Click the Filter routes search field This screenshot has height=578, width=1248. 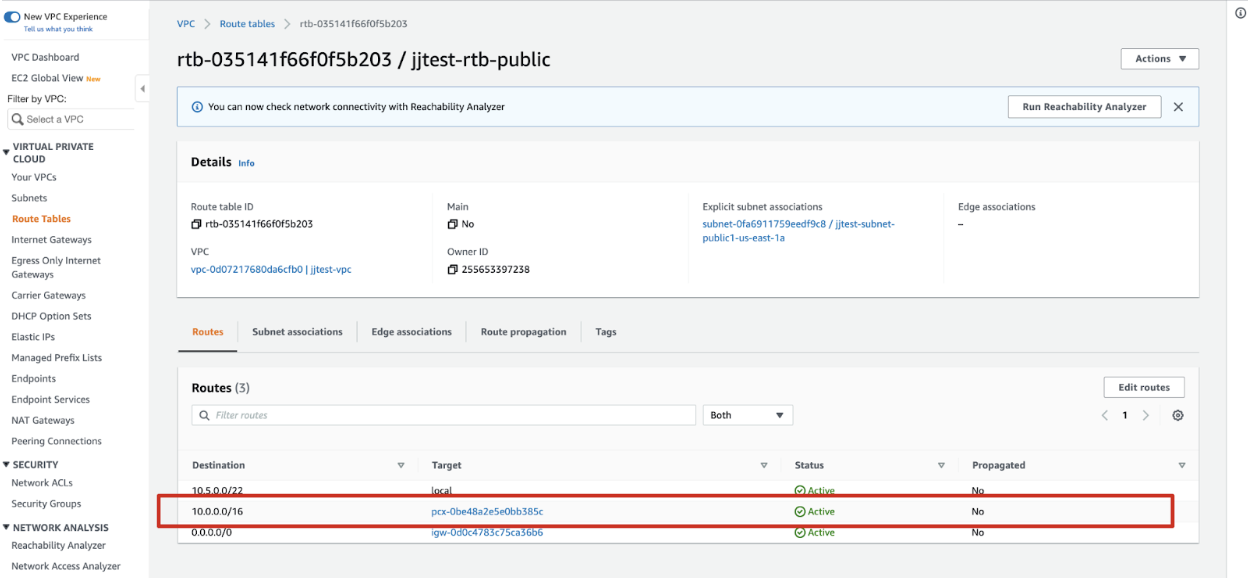443,415
